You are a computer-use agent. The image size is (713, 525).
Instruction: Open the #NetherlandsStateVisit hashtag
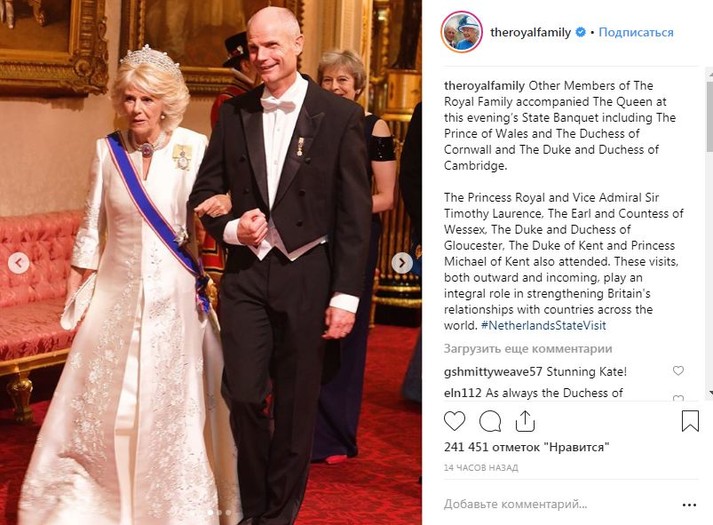[x=543, y=325]
